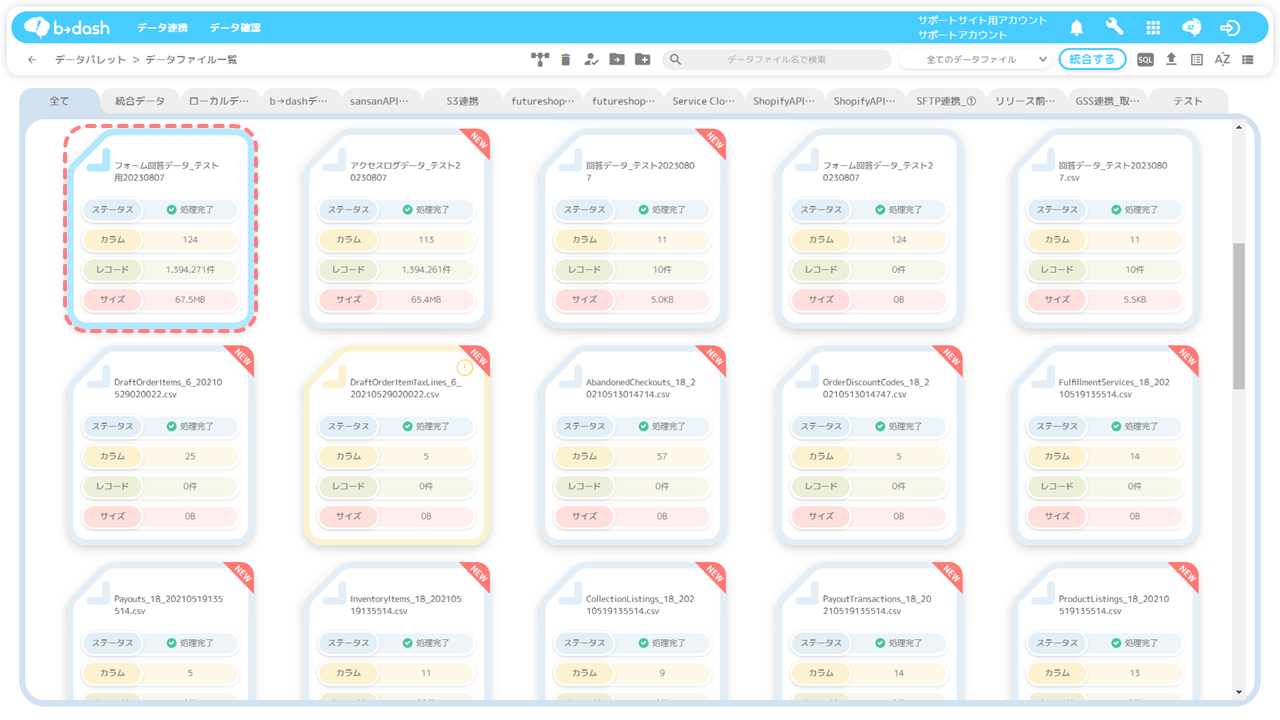Click the b→dash logo
The width and height of the screenshot is (1280, 720).
coord(67,28)
